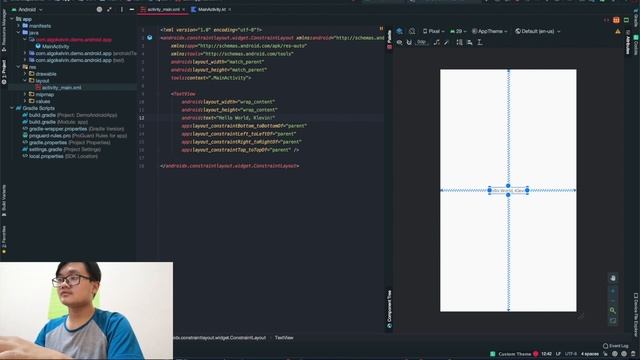Open the Android project view dropdown
640x360 pixels.
[x=27, y=9]
